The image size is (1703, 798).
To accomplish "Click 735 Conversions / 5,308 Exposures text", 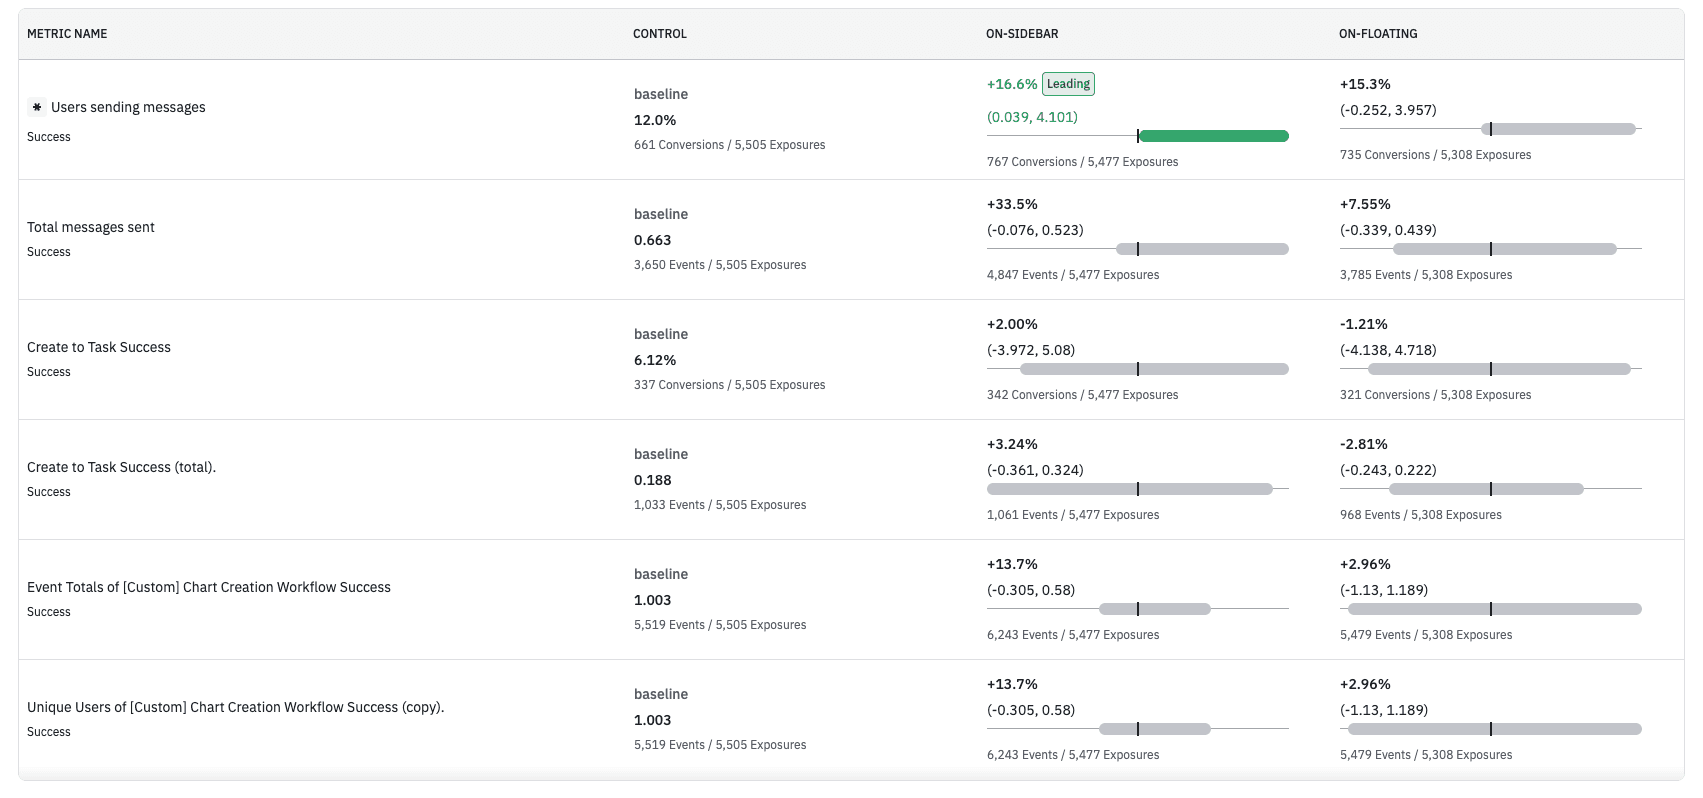I will pos(1436,155).
